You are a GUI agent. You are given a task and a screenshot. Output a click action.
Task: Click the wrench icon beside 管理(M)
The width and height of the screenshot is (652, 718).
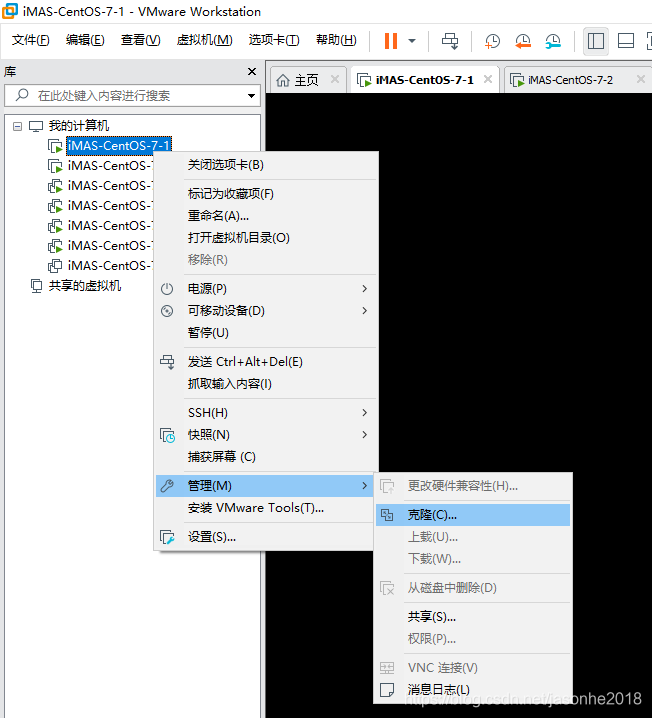[x=167, y=486]
